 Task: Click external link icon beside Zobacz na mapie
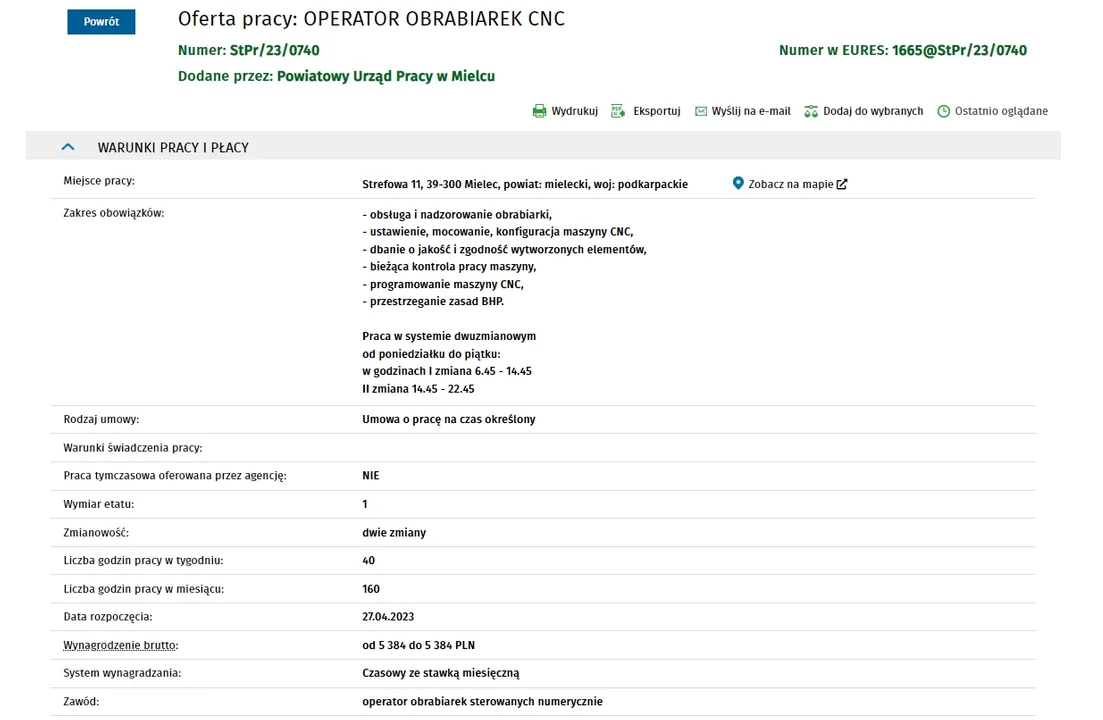(x=842, y=184)
